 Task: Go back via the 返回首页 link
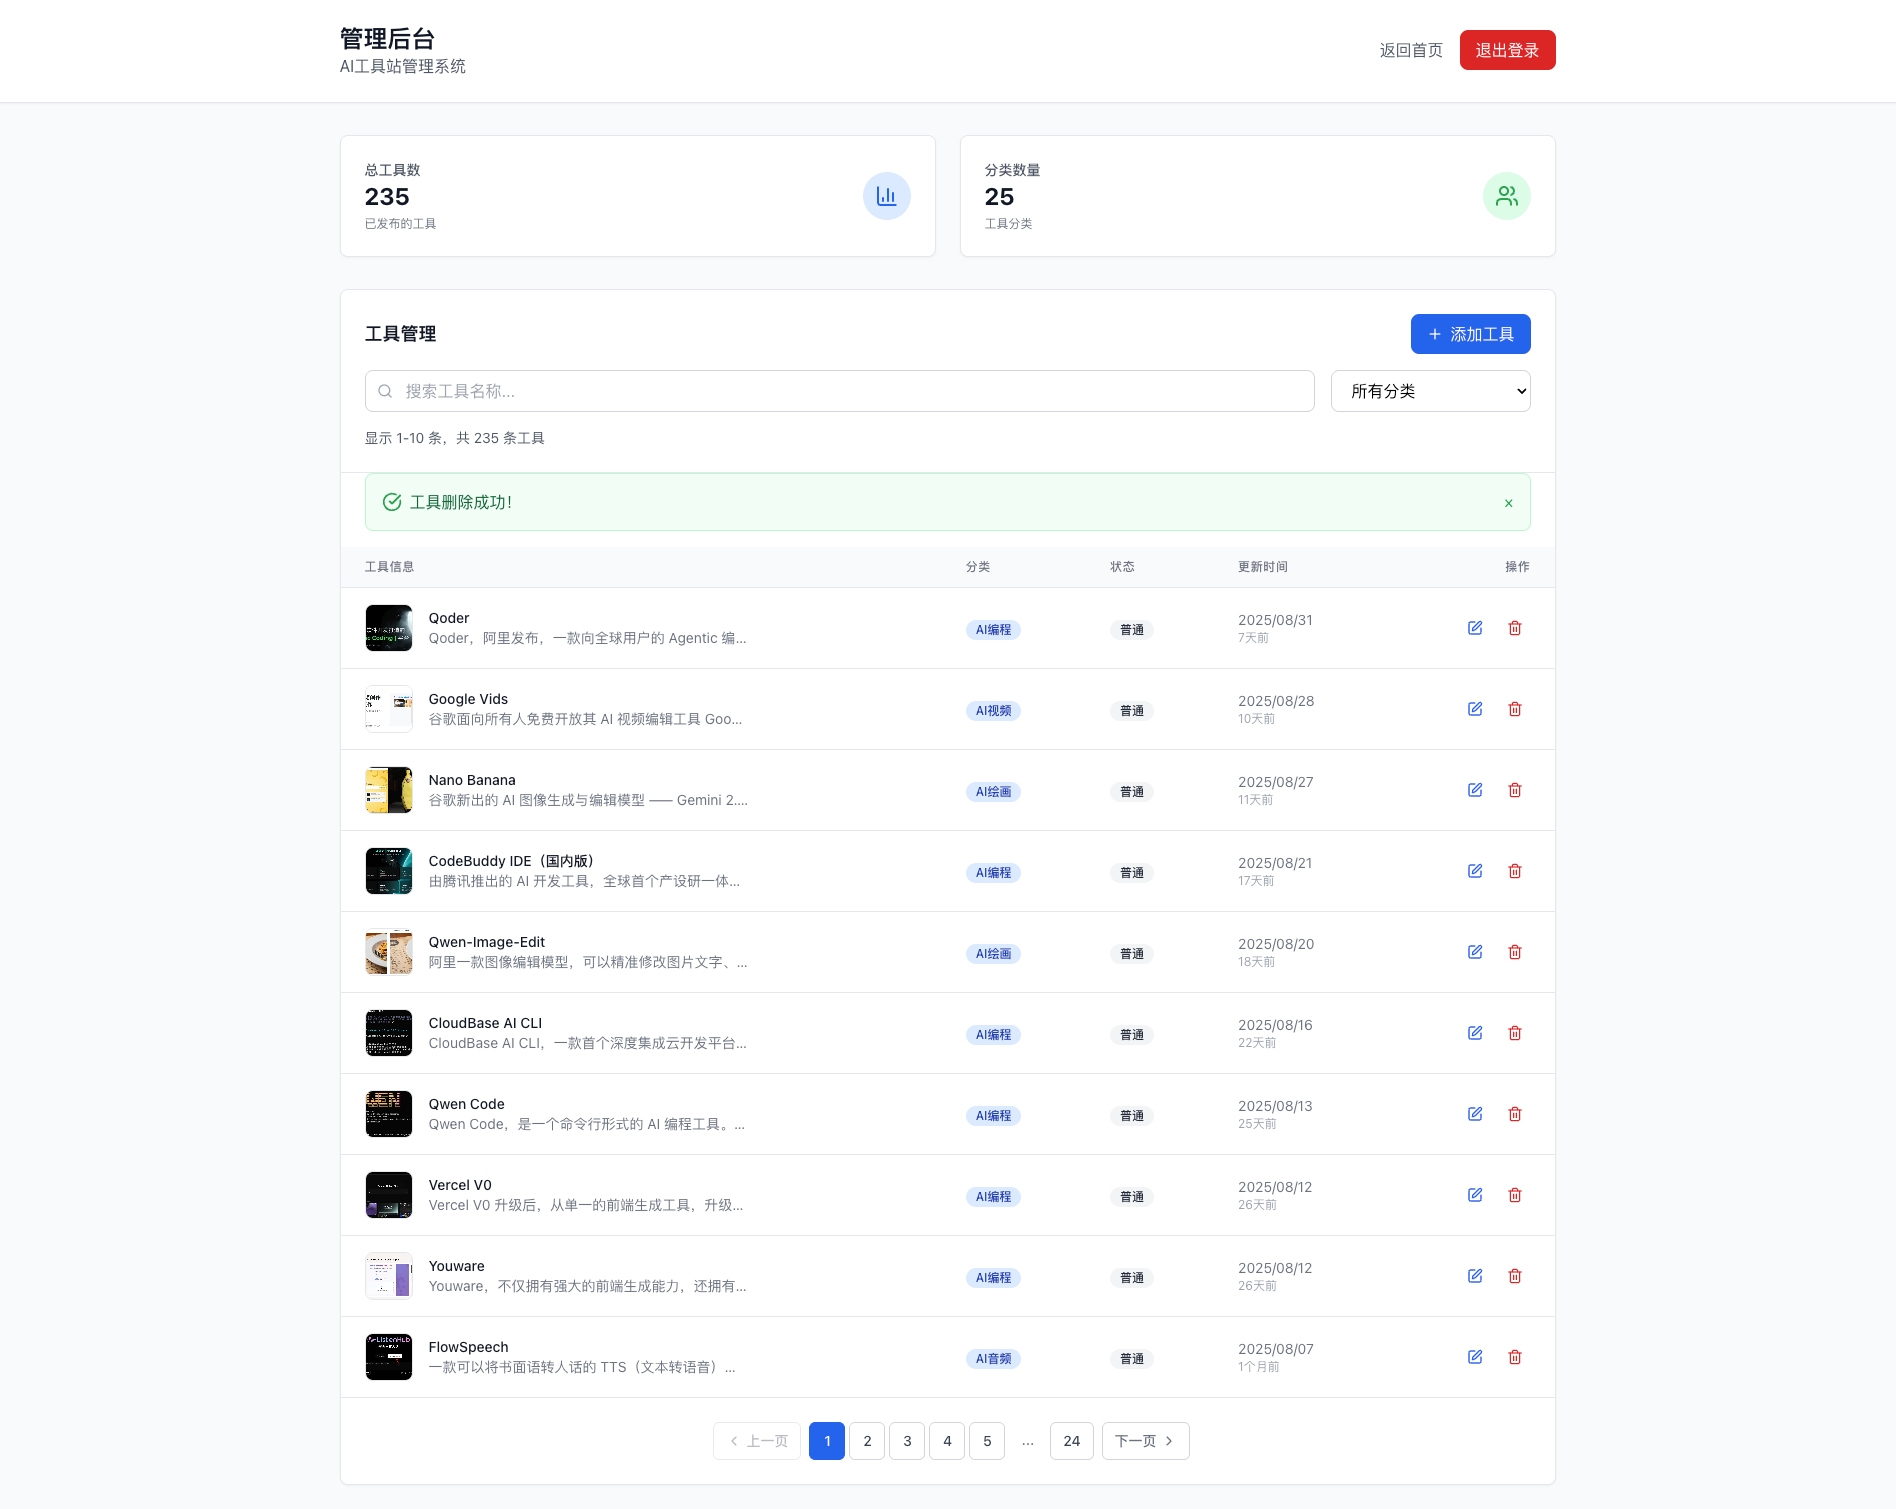tap(1411, 50)
